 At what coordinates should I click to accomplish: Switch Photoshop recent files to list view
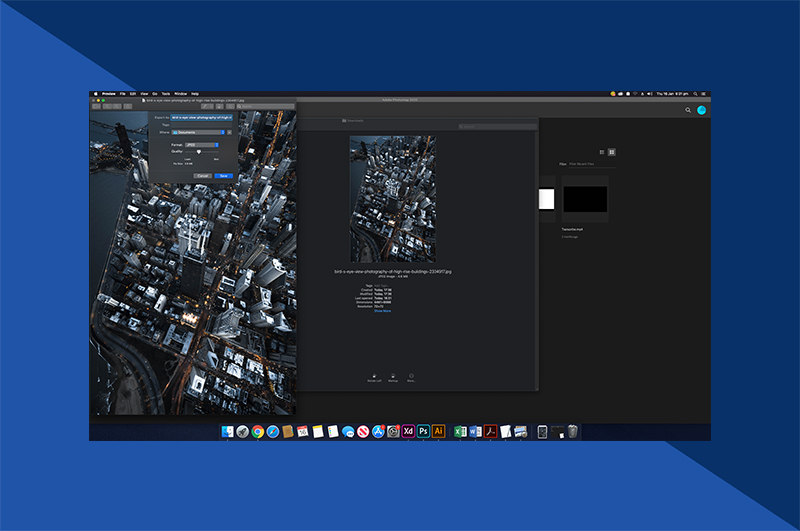click(x=602, y=152)
